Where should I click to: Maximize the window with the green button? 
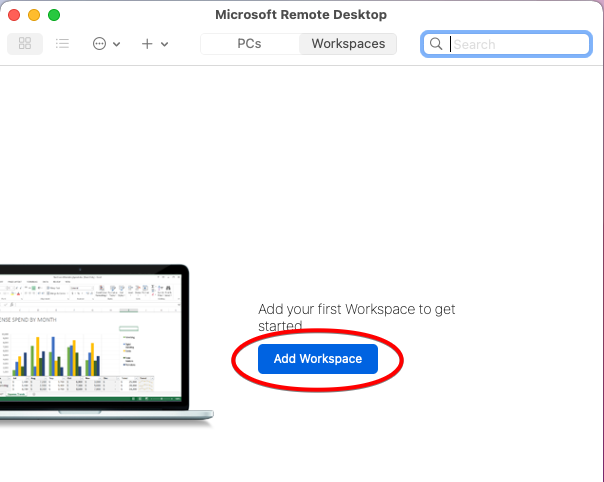tap(54, 15)
